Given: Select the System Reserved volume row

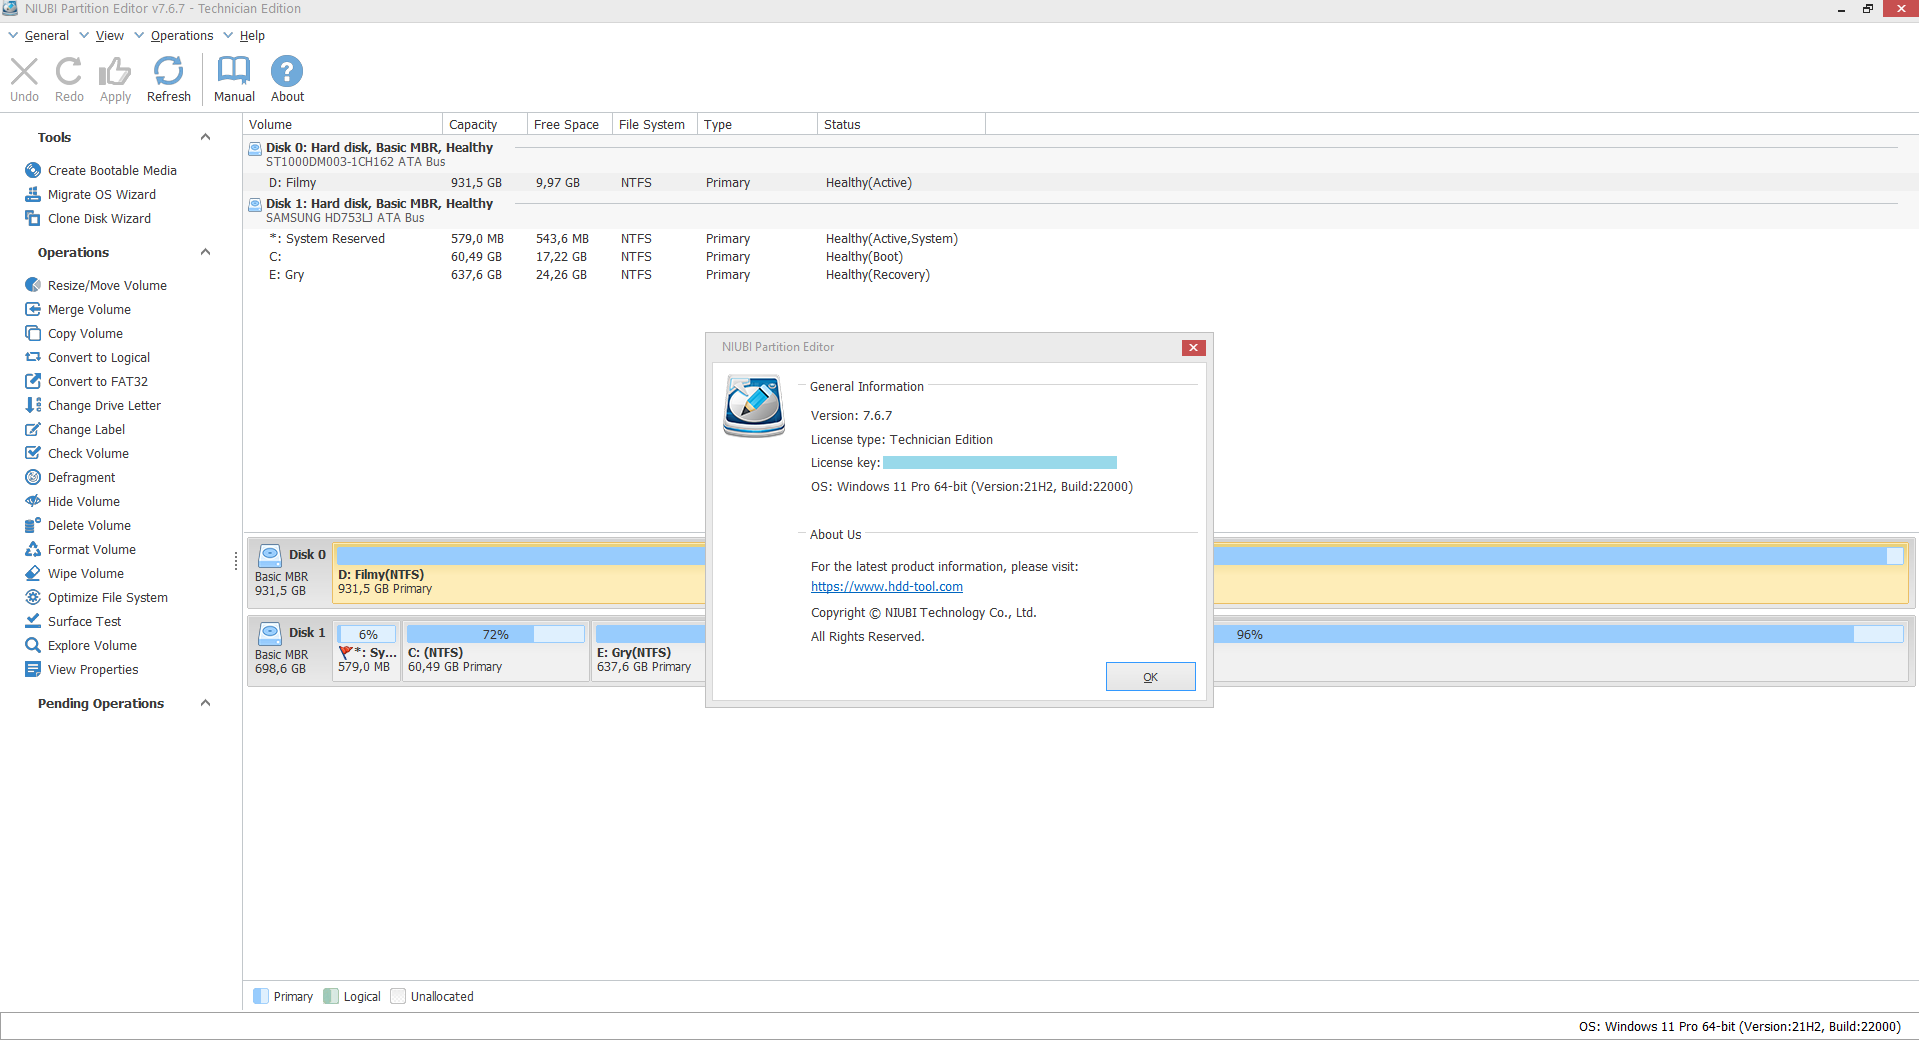Looking at the screenshot, I should pos(1080,239).
